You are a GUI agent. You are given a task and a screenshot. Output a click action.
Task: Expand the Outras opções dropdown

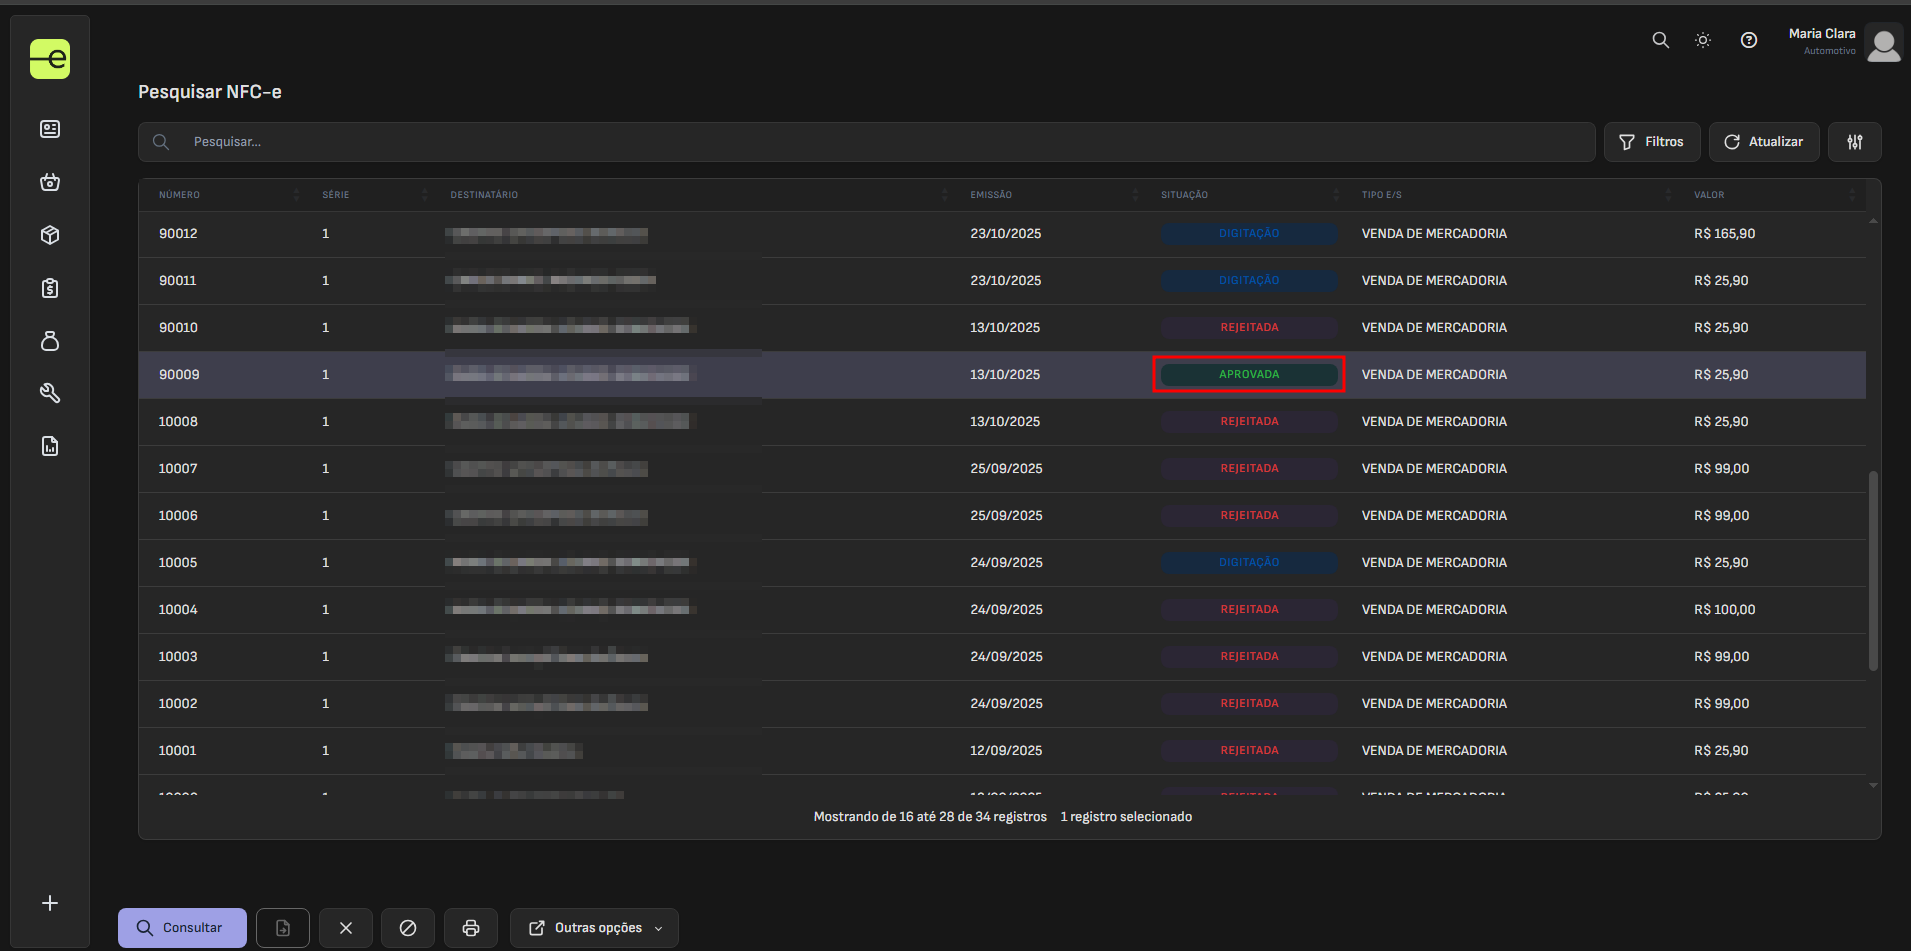(x=595, y=928)
